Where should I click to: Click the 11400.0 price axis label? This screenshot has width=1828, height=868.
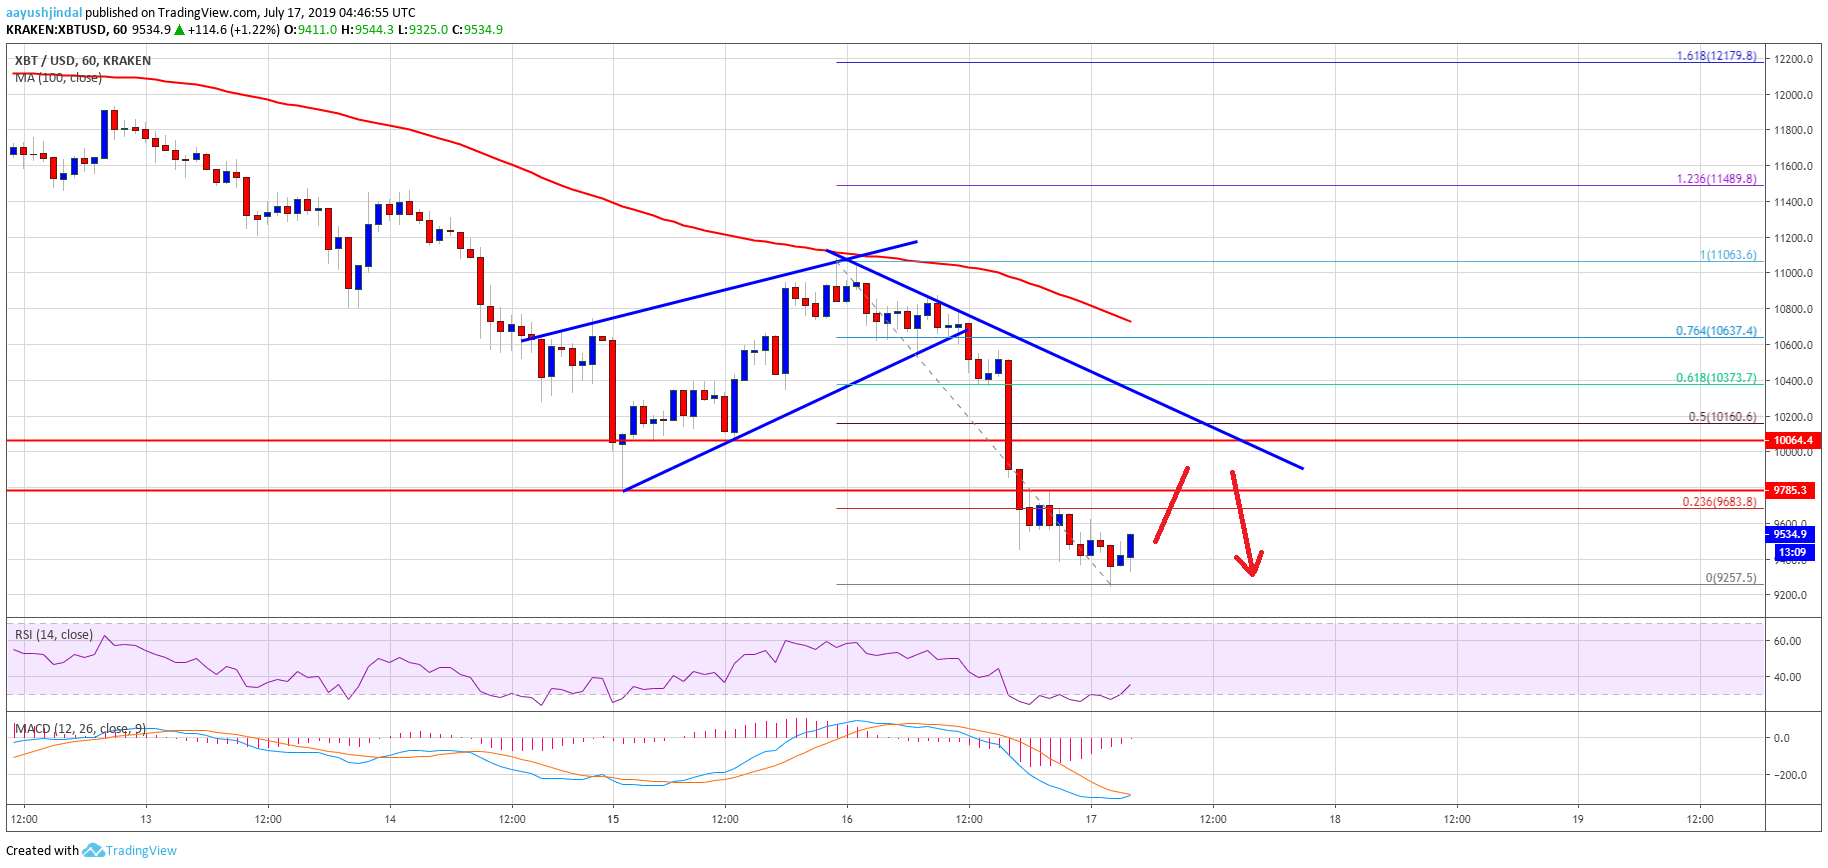click(x=1793, y=202)
